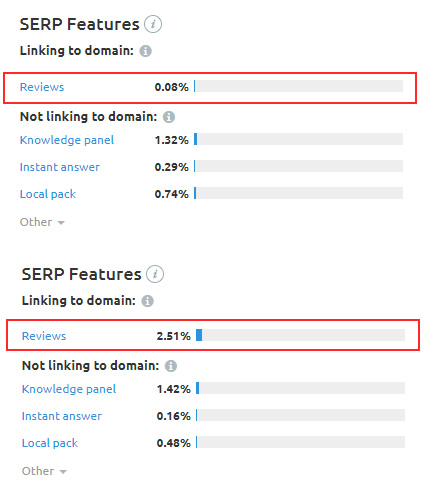Open Reviews link showing 0.08%

[x=42, y=87]
